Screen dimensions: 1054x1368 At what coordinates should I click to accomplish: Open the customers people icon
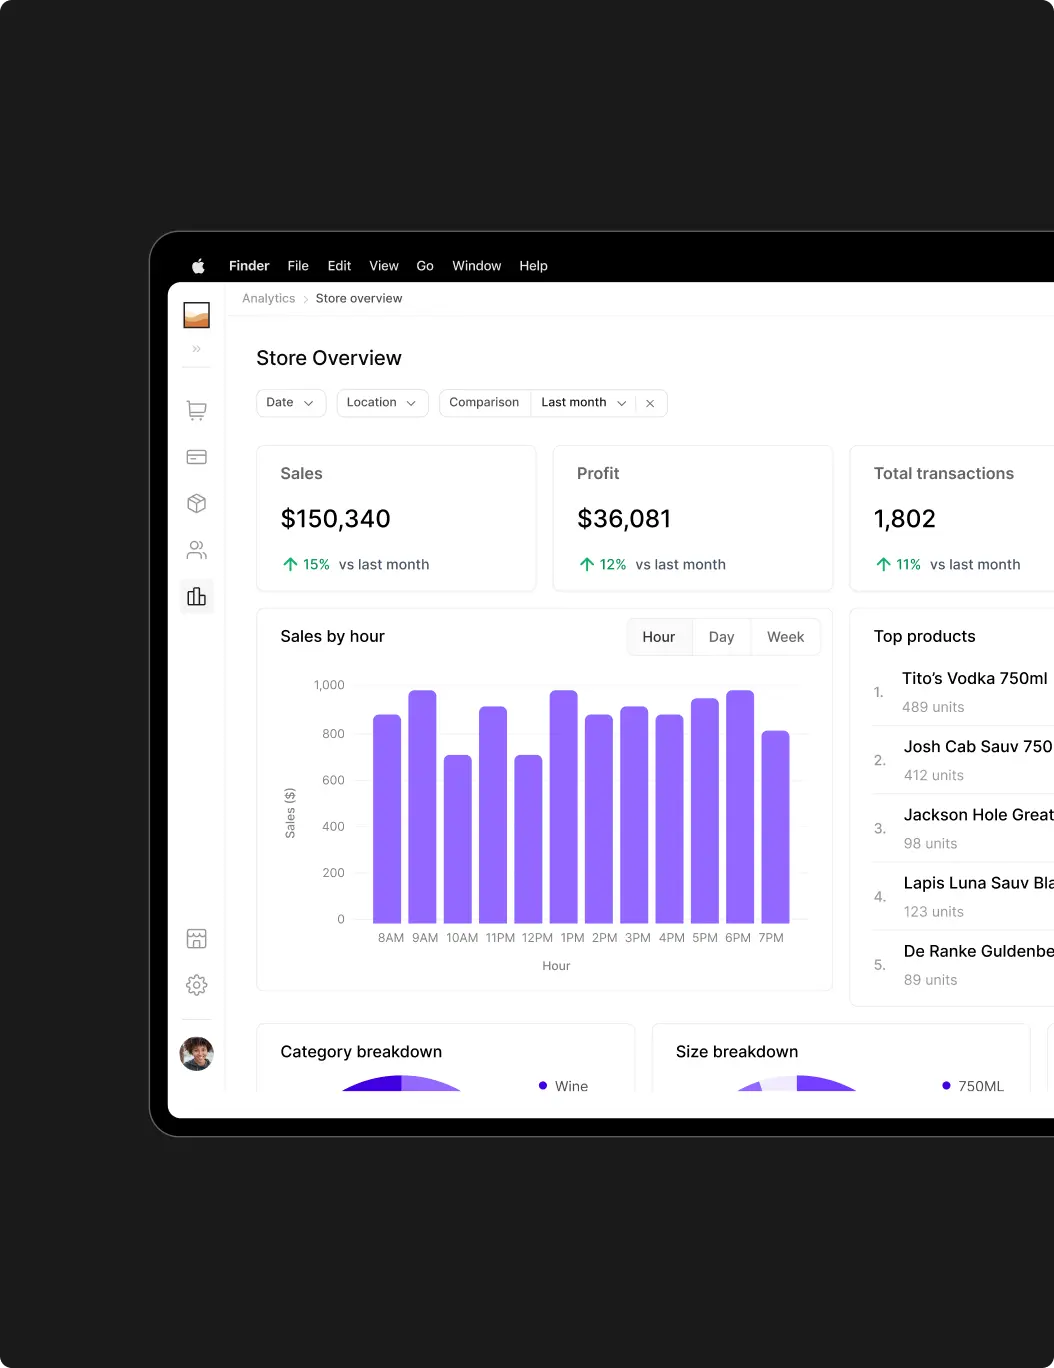click(x=197, y=550)
